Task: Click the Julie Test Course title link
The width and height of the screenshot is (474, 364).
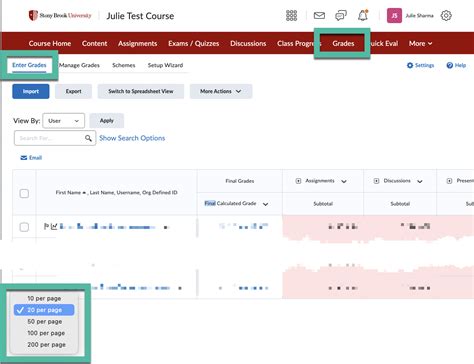Action: pyautogui.click(x=140, y=16)
